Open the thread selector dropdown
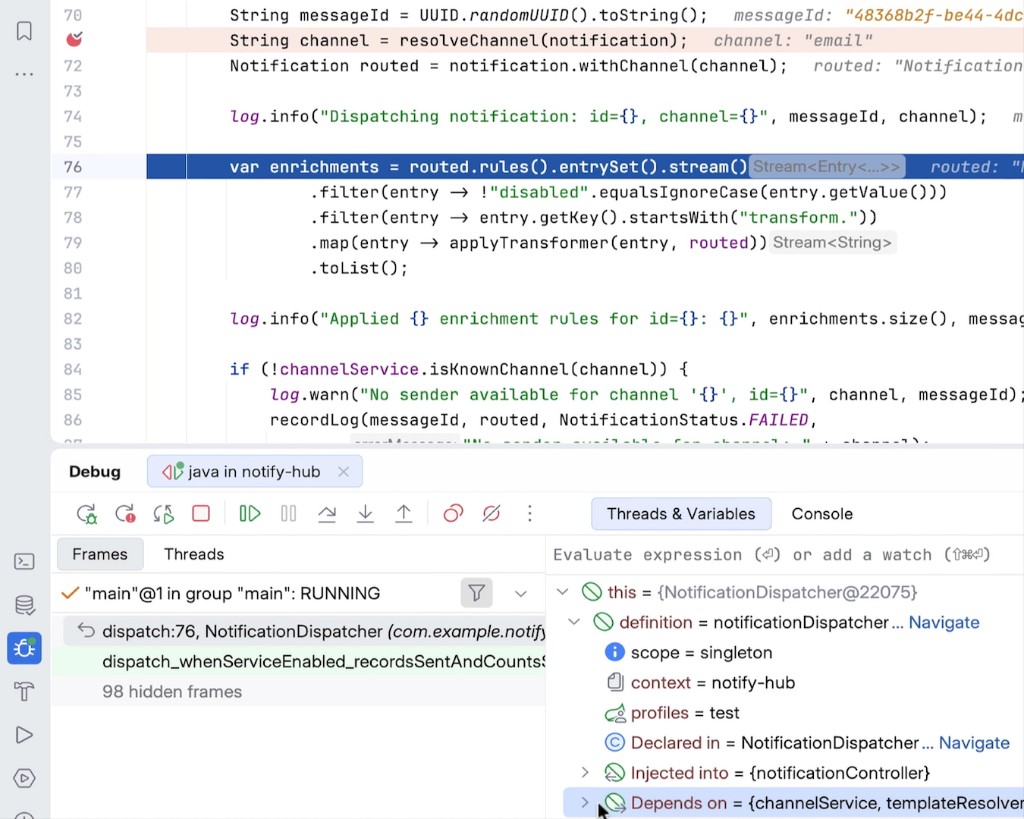This screenshot has height=819, width=1024. (x=520, y=594)
